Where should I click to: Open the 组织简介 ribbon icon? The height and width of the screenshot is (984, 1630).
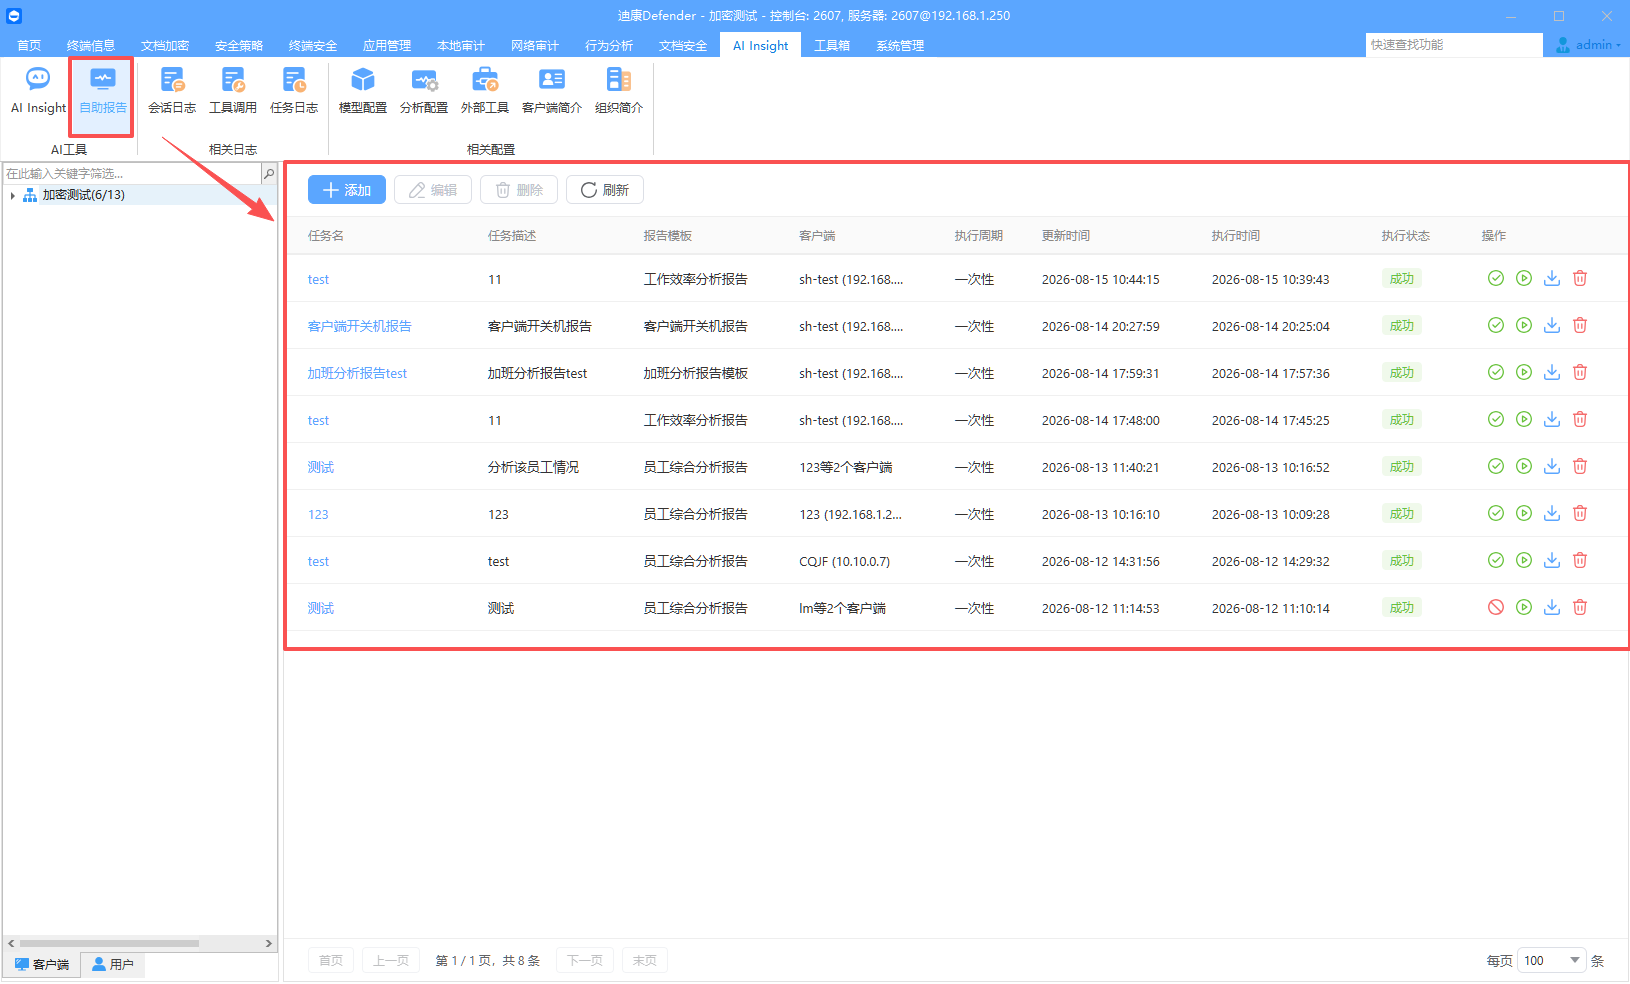coord(619,91)
